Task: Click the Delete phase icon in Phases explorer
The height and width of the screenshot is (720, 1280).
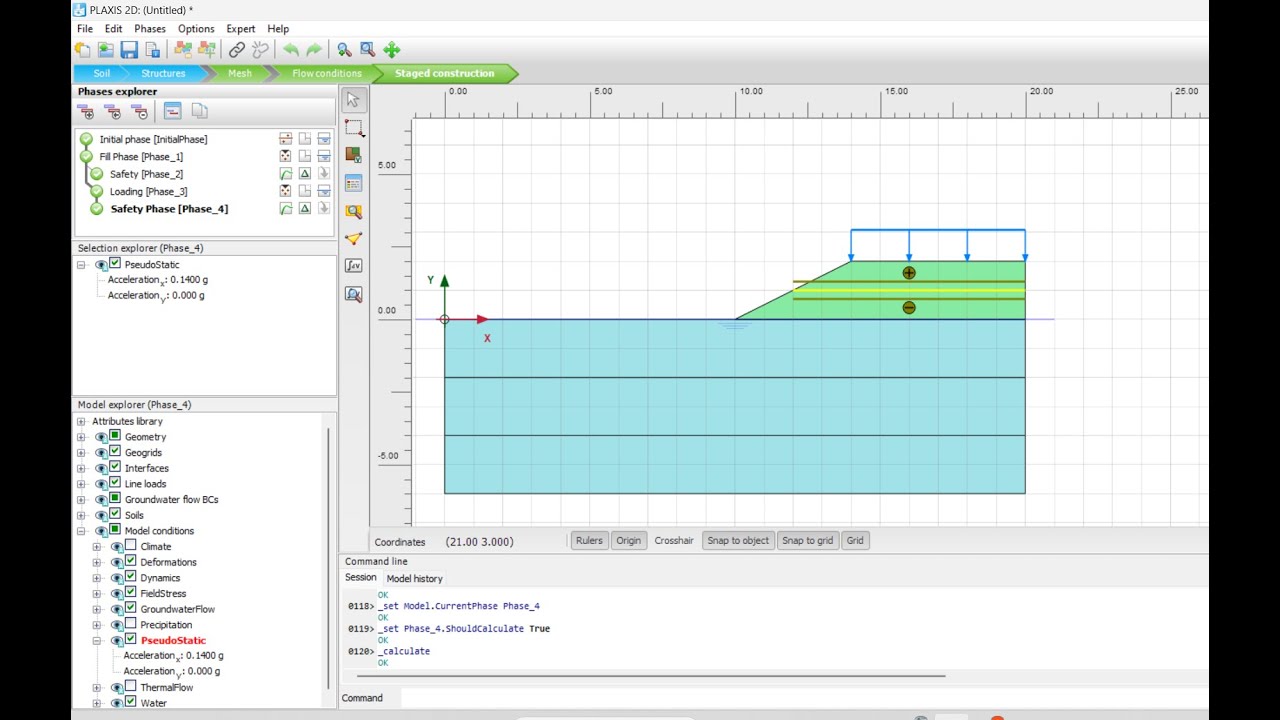Action: 140,111
